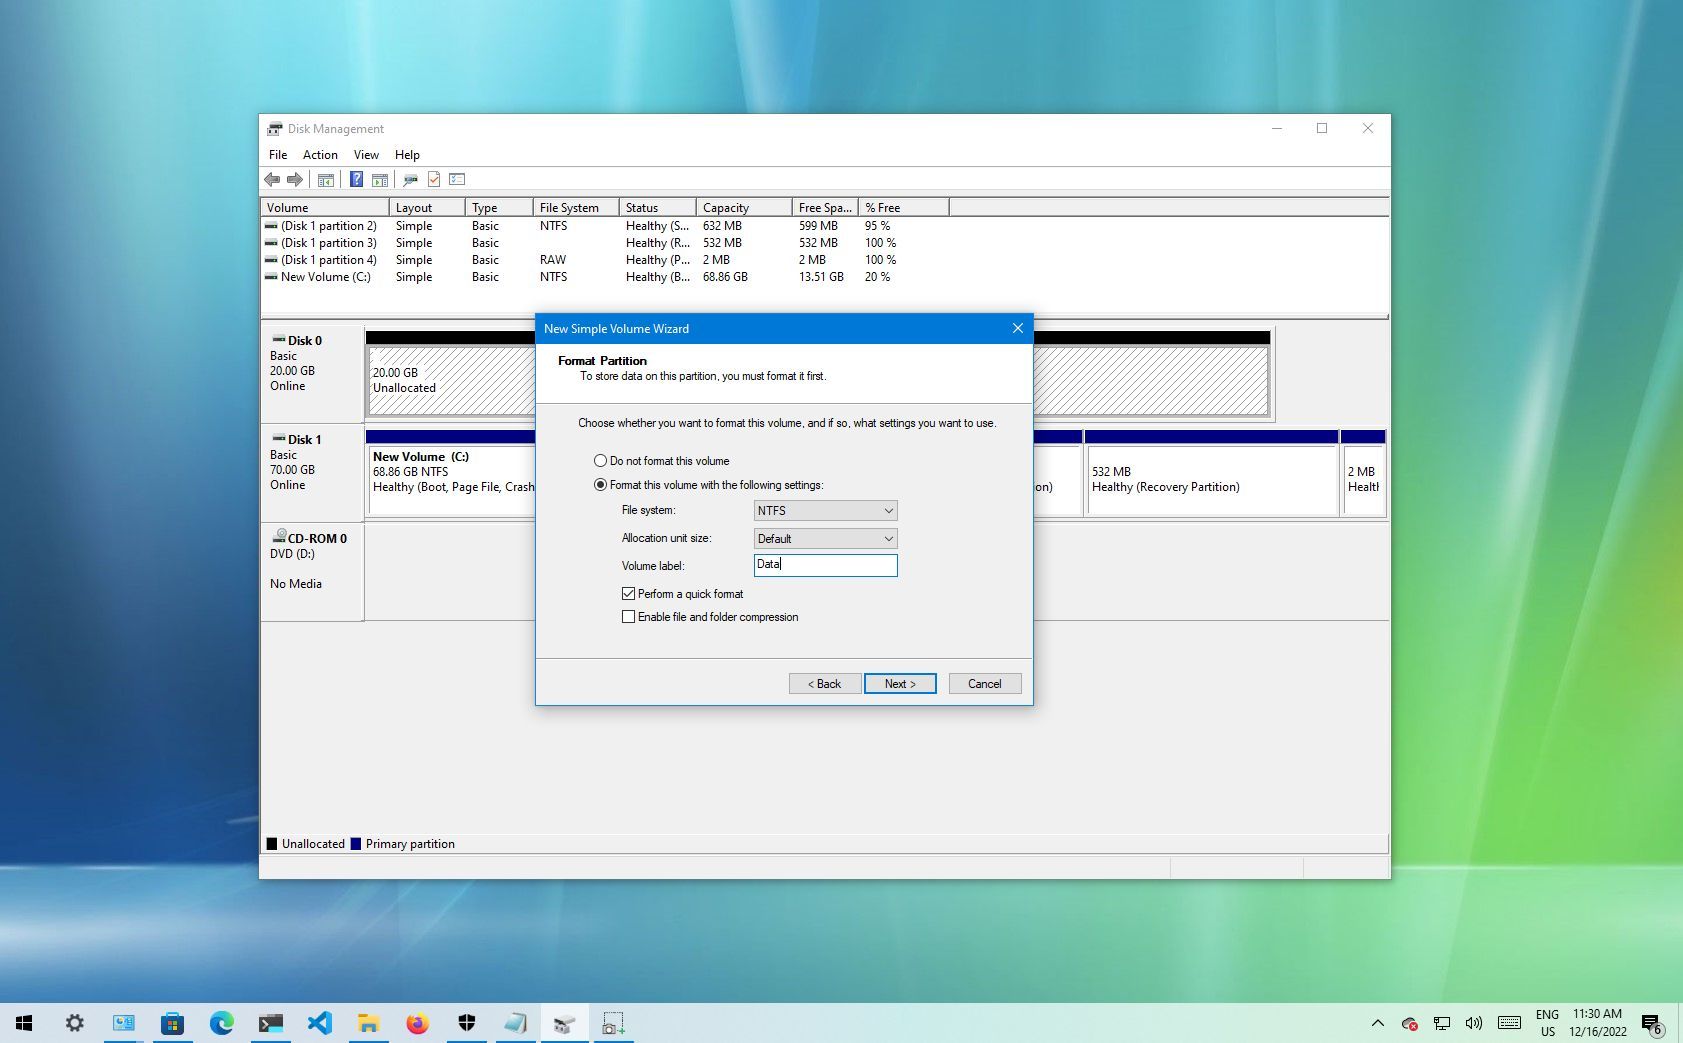Enable the 'Do not format this volume' option
The image size is (1683, 1043).
(601, 460)
